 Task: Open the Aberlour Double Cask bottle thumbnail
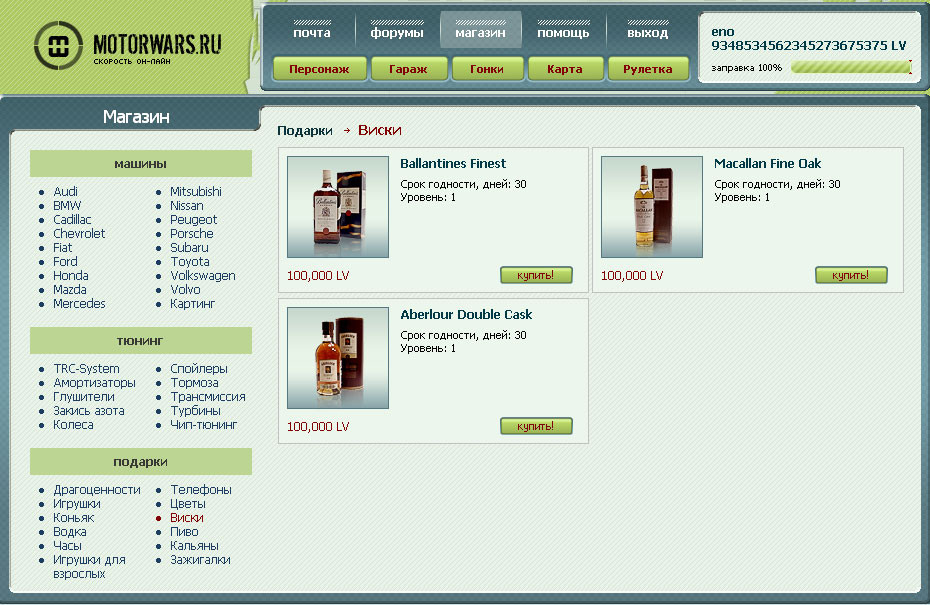338,358
